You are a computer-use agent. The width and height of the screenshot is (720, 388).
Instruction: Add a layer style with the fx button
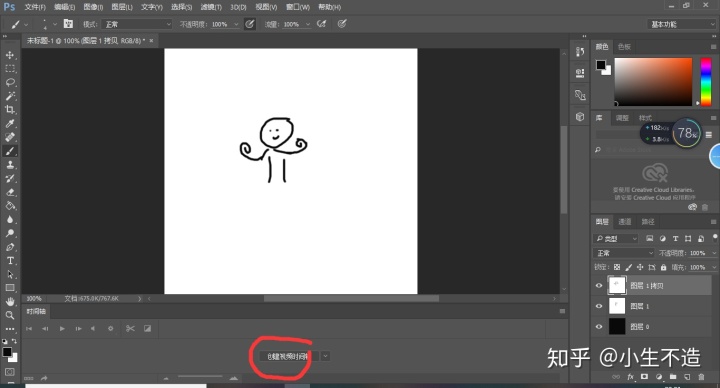point(630,377)
